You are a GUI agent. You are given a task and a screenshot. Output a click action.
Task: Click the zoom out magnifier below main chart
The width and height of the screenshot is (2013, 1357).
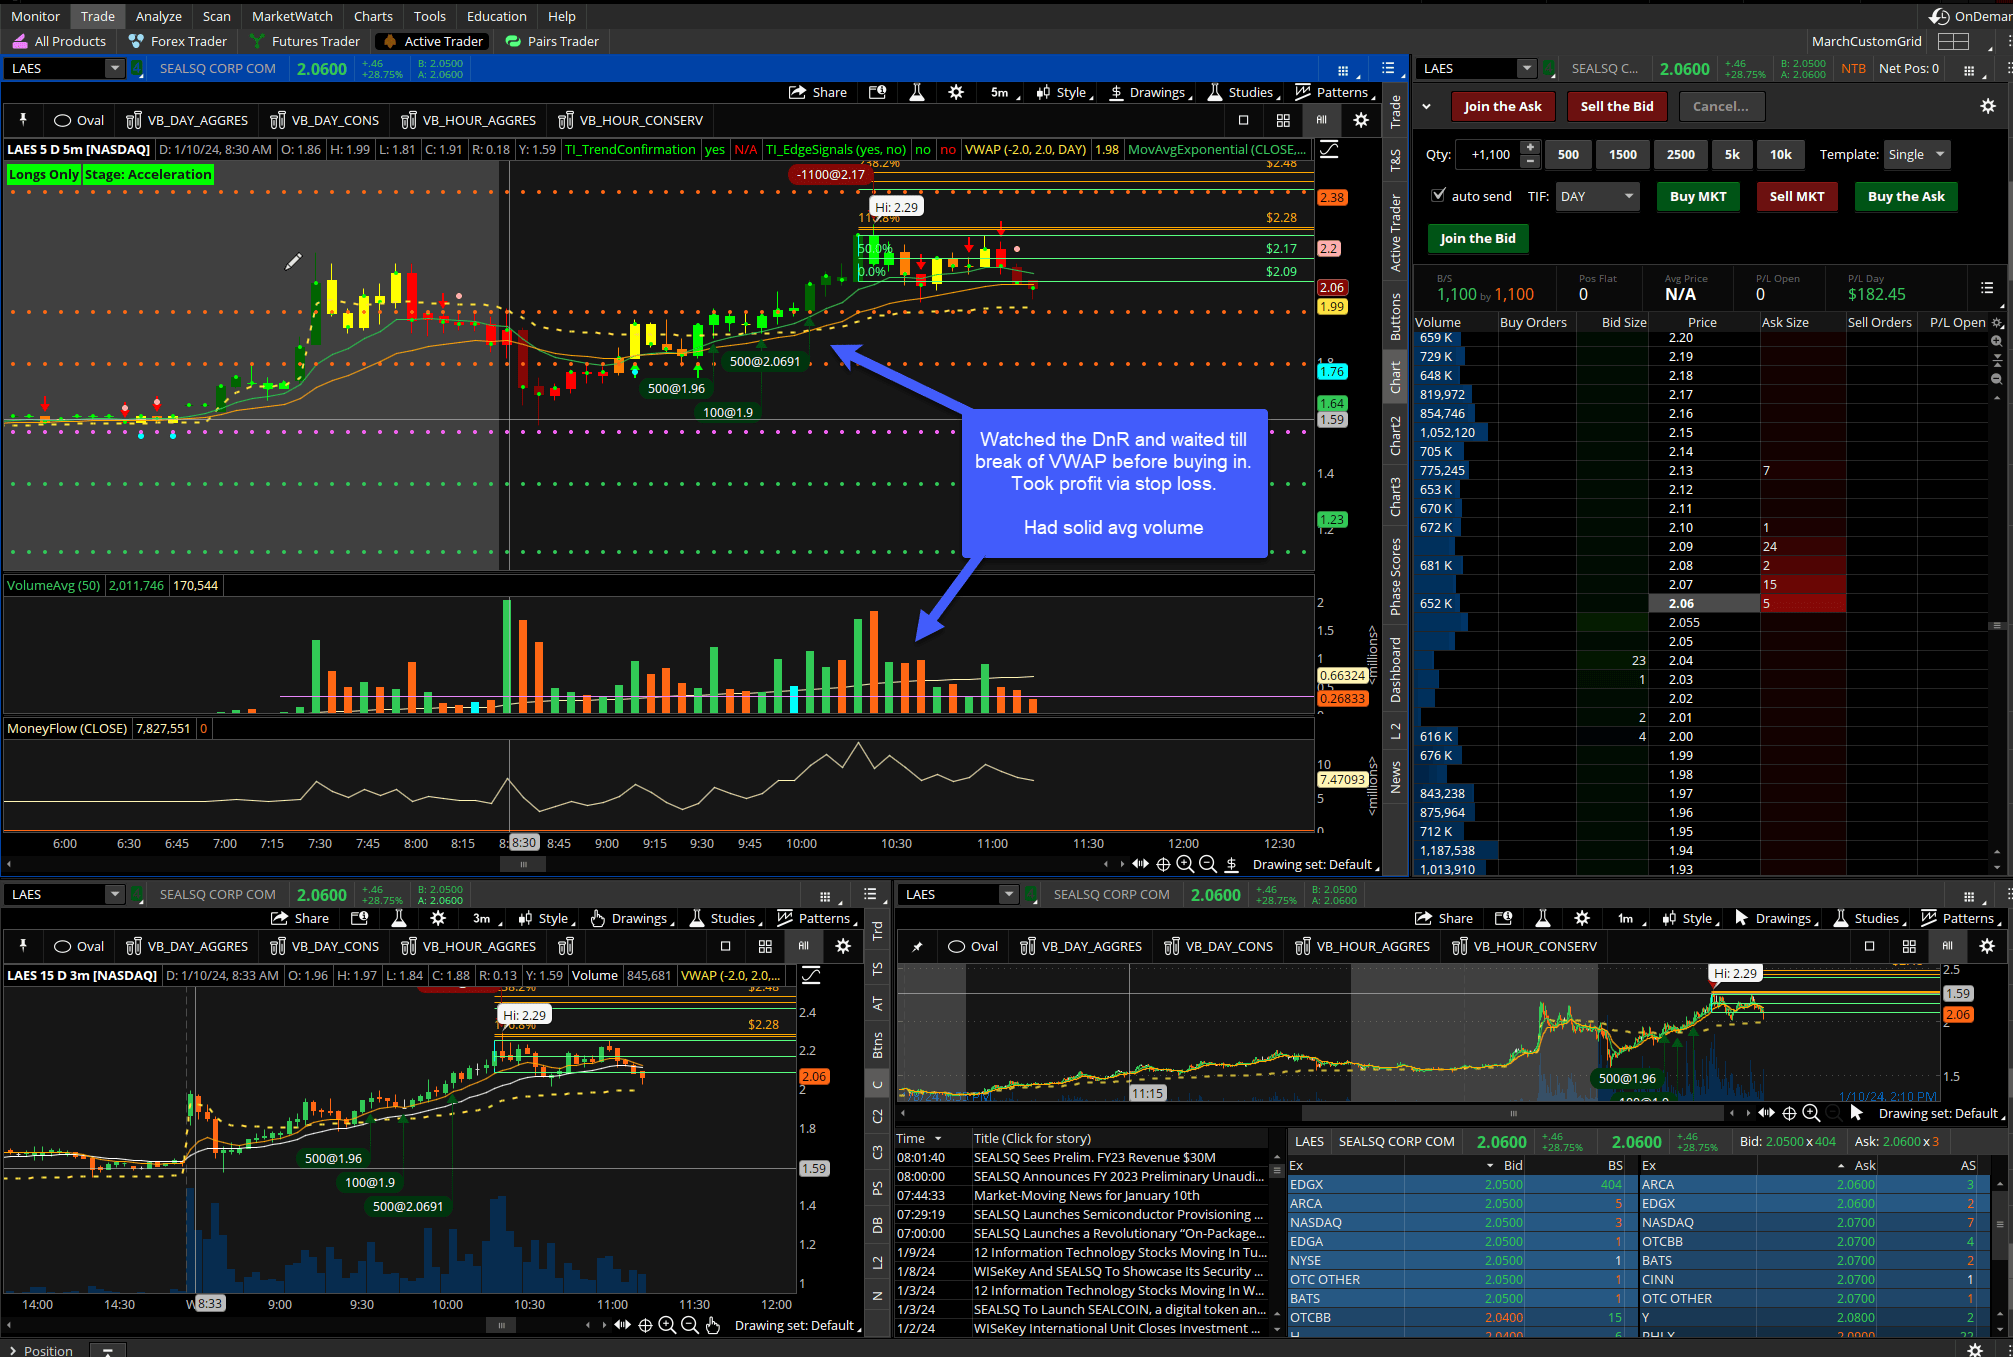pos(1207,864)
